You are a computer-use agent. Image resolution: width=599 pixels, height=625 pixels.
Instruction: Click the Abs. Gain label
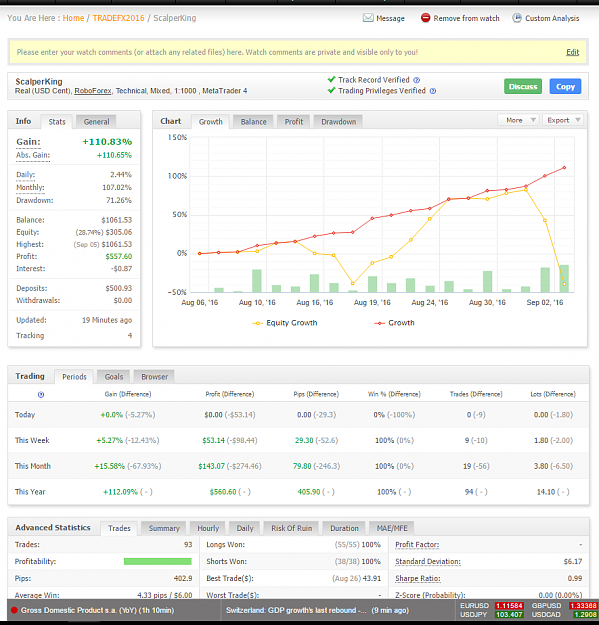point(33,155)
